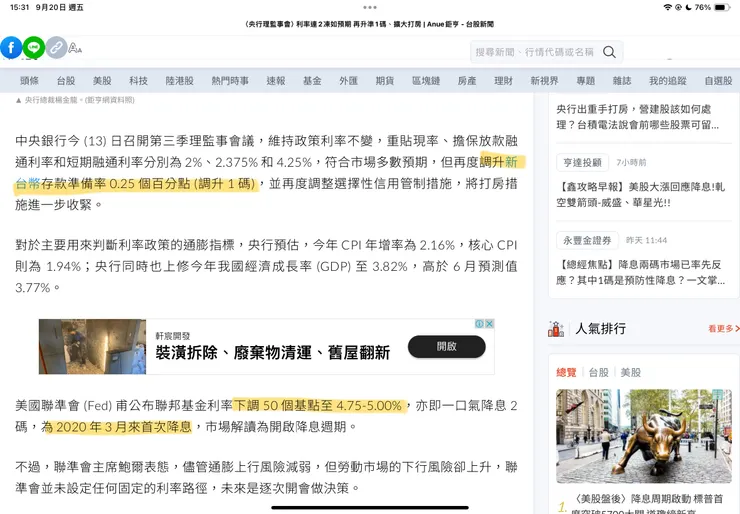Tap the page title at top
The width and height of the screenshot is (740, 514).
click(x=370, y=24)
